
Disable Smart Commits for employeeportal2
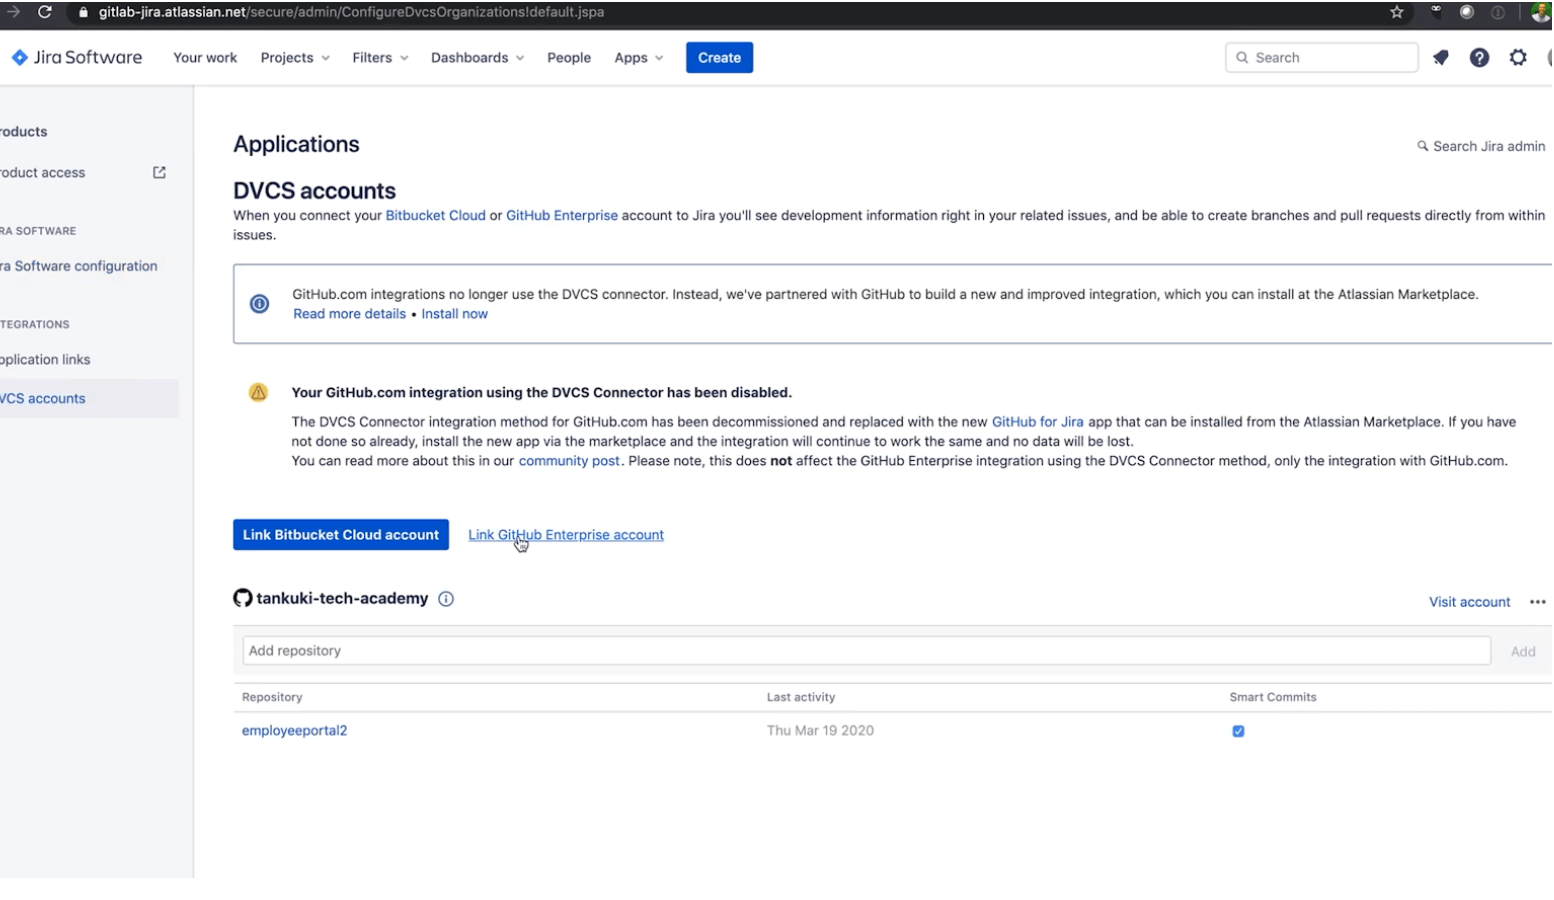(1238, 731)
